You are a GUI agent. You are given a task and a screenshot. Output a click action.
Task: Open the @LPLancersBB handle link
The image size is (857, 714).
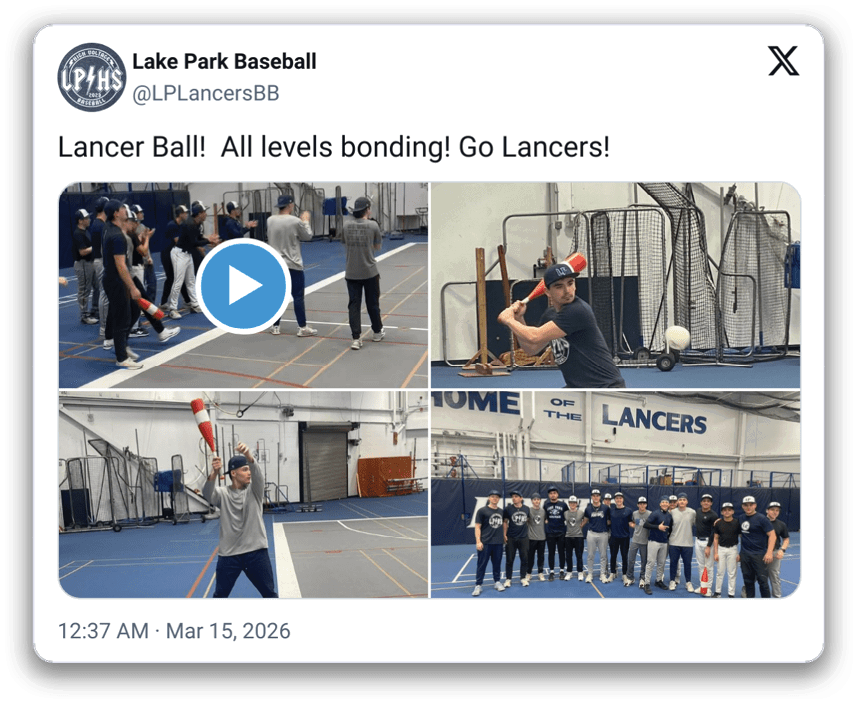tap(206, 93)
